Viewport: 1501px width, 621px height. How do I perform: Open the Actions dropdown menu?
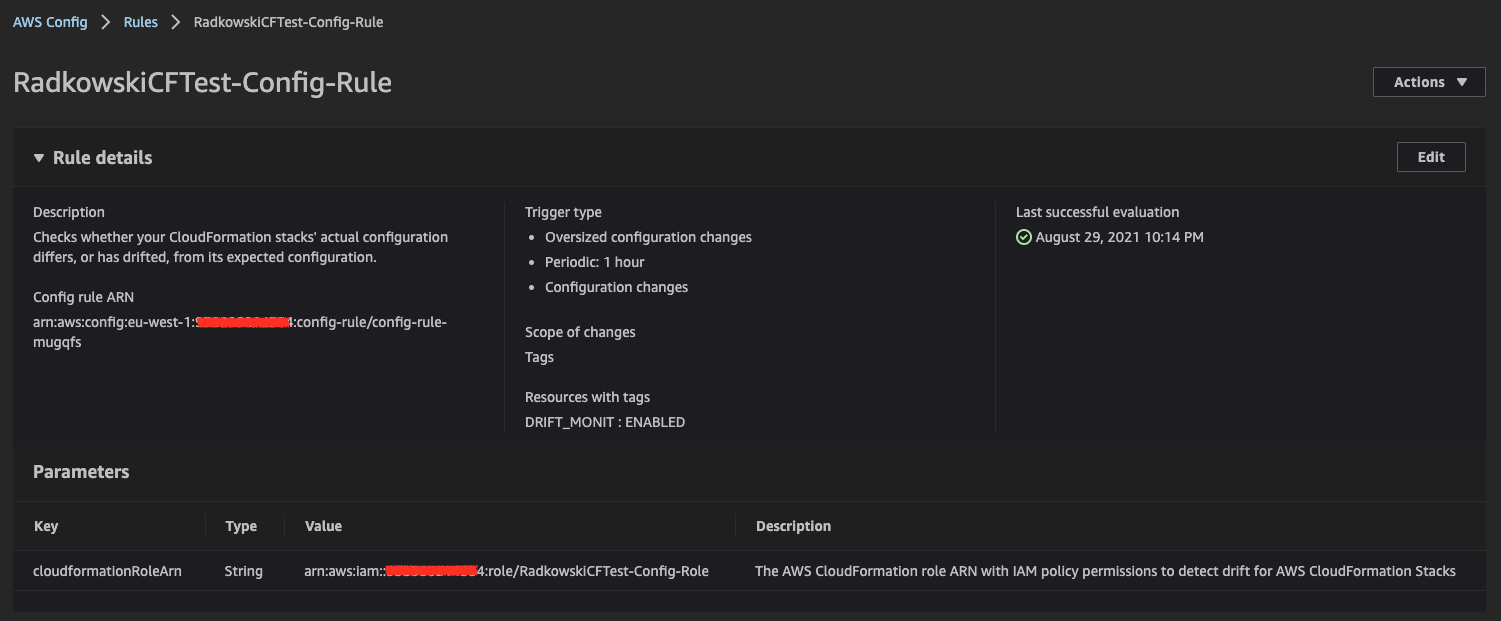click(x=1429, y=82)
